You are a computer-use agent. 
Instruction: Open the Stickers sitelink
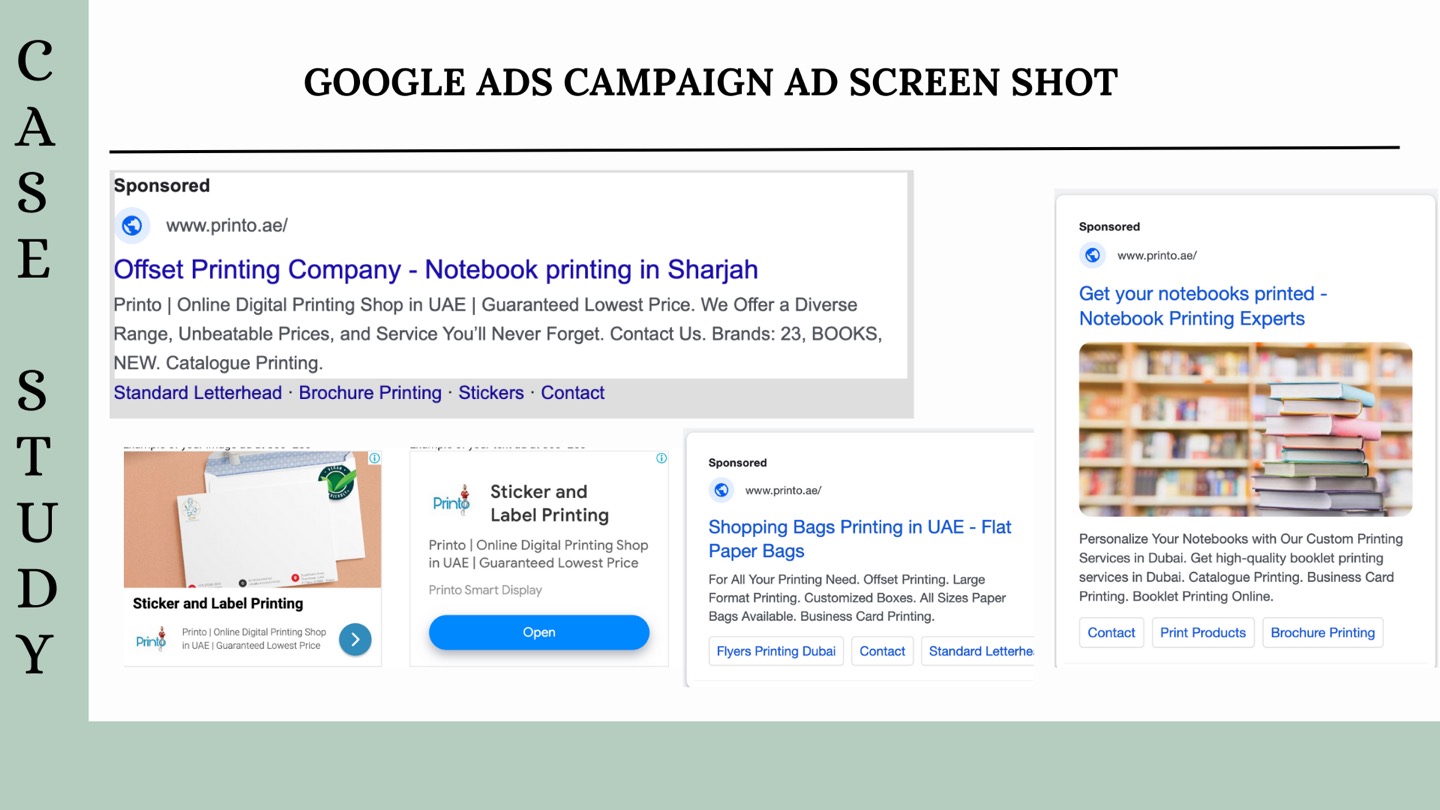pyautogui.click(x=491, y=393)
